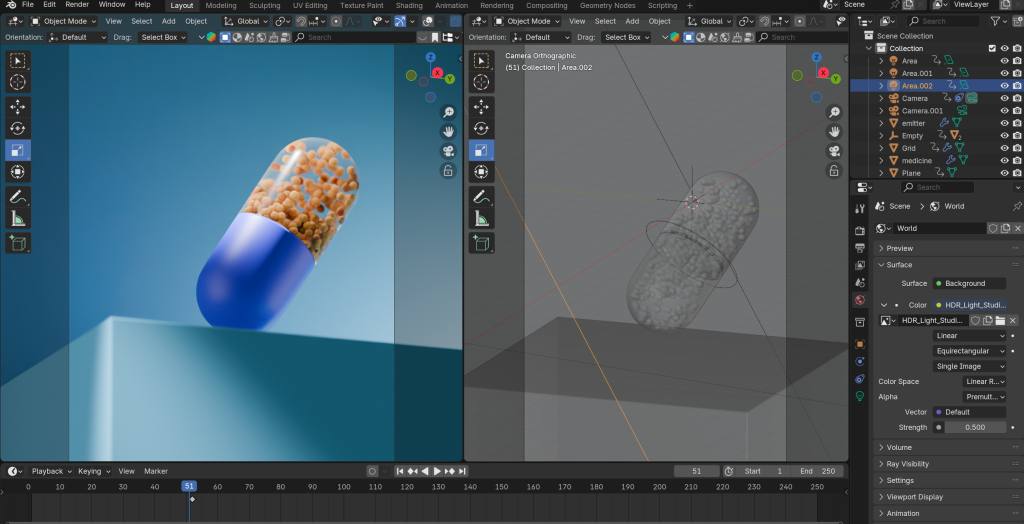Image resolution: width=1024 pixels, height=524 pixels.
Task: Select the medicine object in outliner
Action: pos(916,161)
